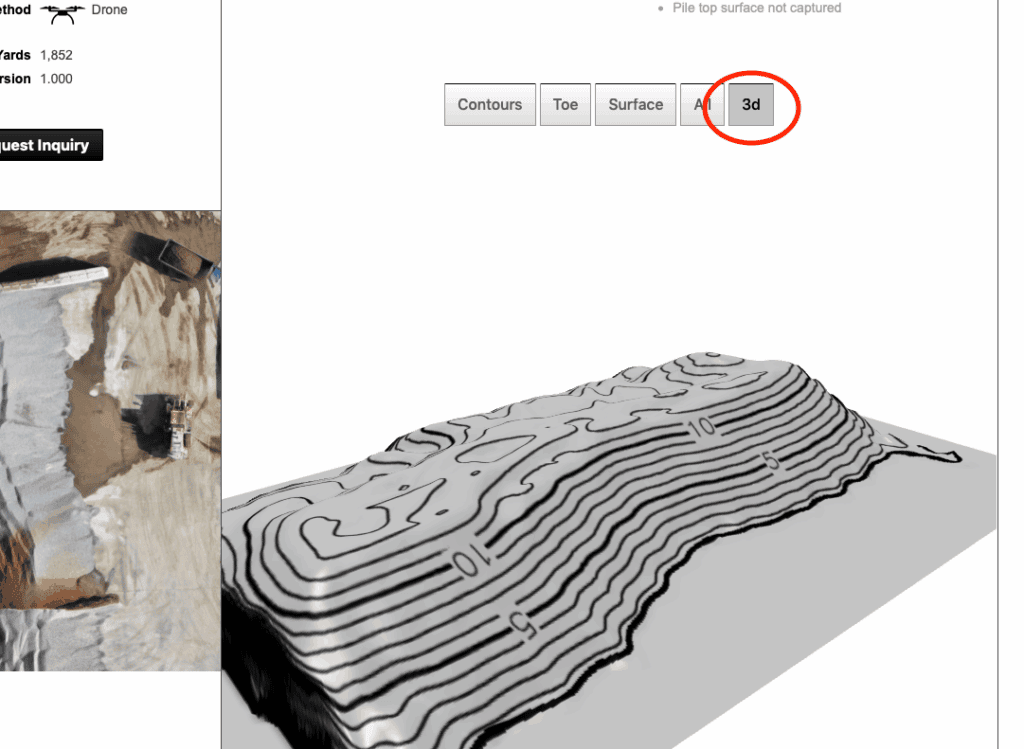Click the drone icon beside the method label
1024x749 pixels.
pyautogui.click(x=62, y=12)
